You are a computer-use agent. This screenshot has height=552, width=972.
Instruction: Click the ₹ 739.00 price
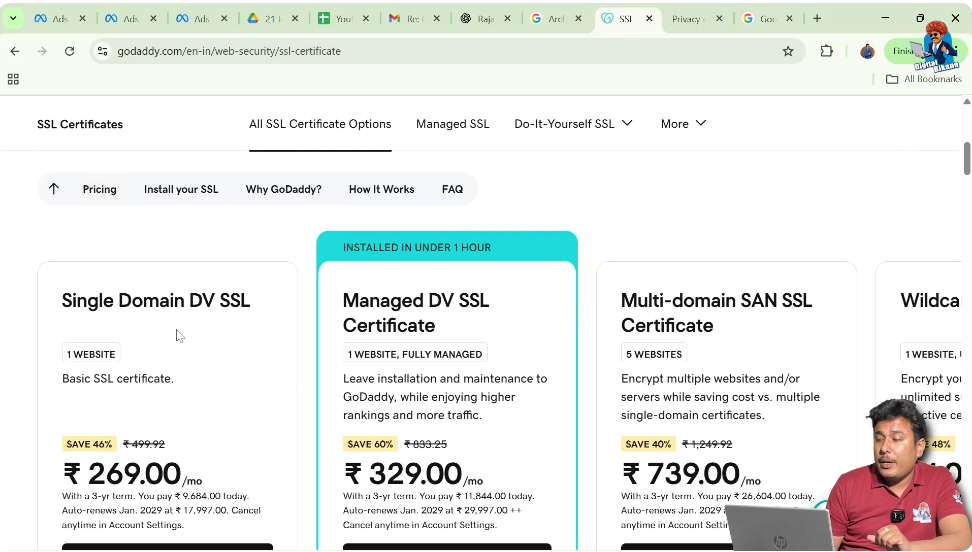[x=681, y=474]
